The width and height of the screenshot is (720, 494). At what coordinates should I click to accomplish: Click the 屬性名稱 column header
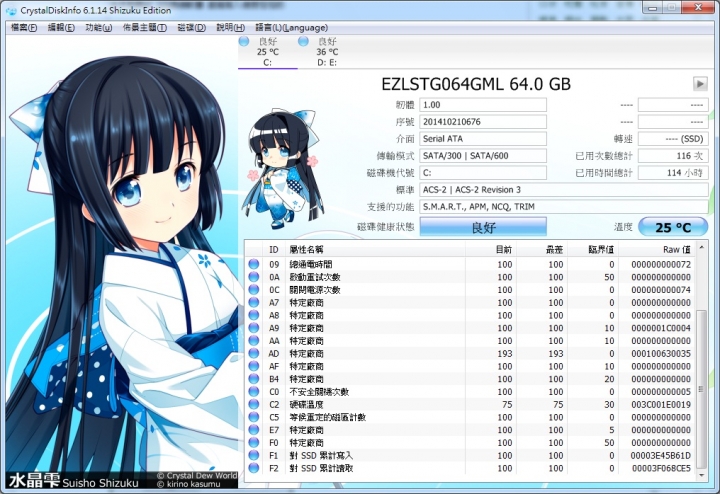tap(376, 249)
